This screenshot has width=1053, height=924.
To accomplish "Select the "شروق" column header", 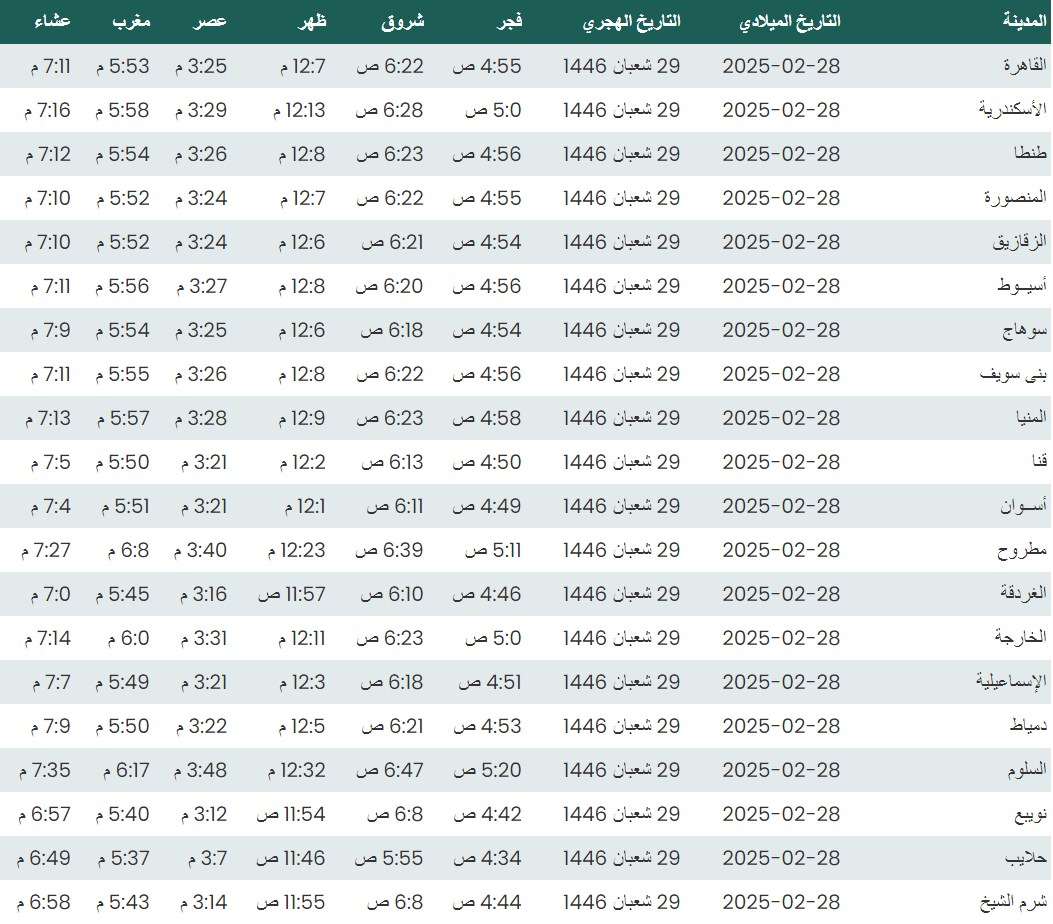I will click(403, 21).
